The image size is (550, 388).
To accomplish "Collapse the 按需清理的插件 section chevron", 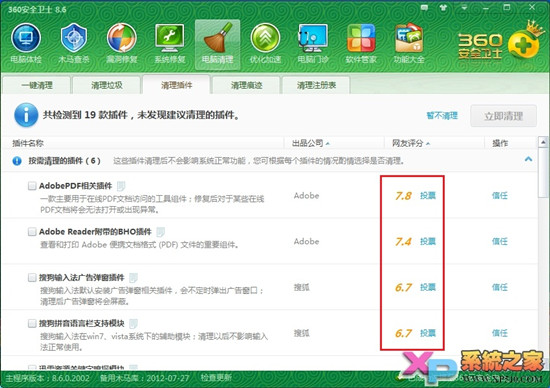I will click(x=528, y=159).
